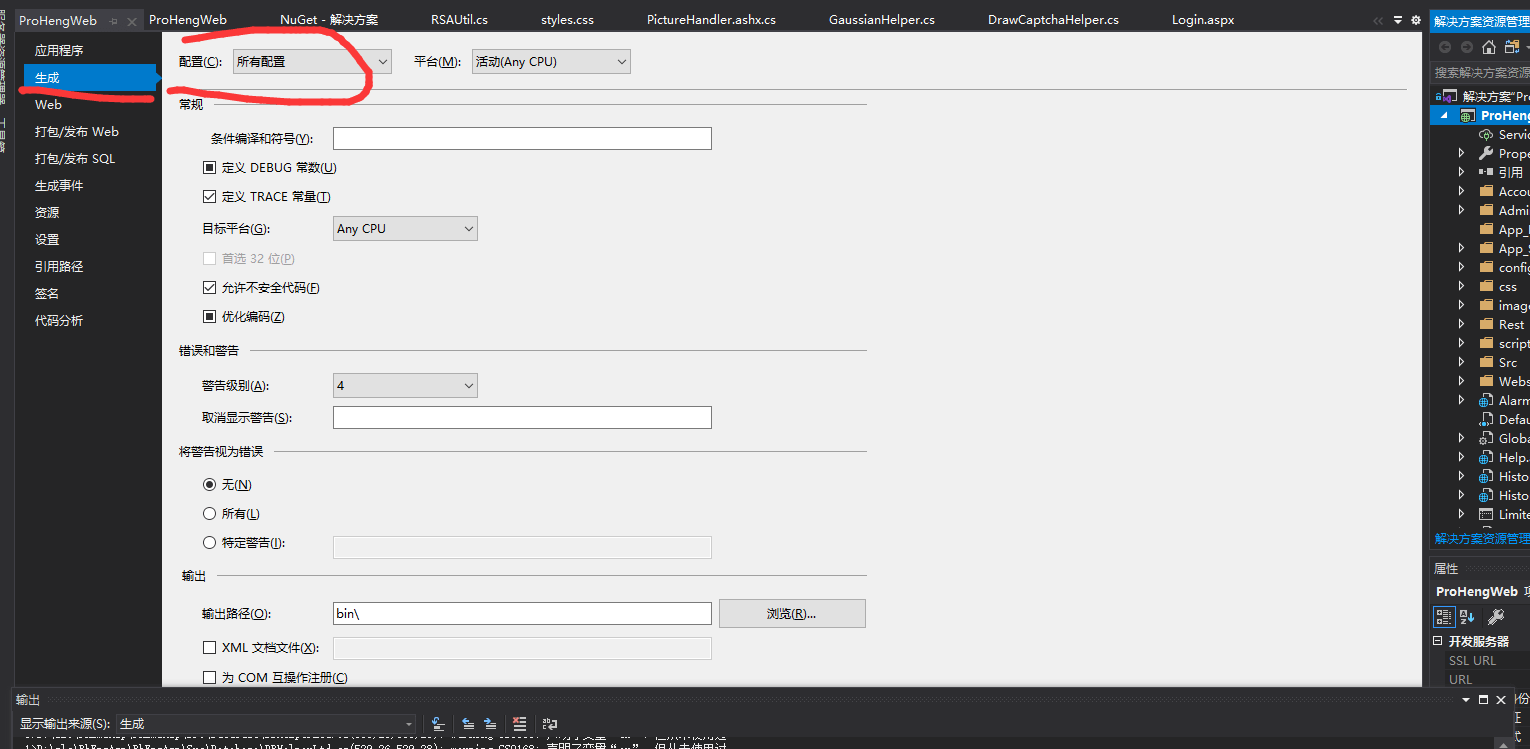Click the Sync with Active Document icon

click(1510, 47)
